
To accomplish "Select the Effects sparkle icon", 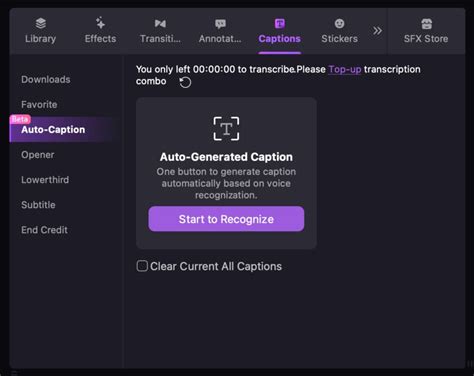I will tap(100, 23).
